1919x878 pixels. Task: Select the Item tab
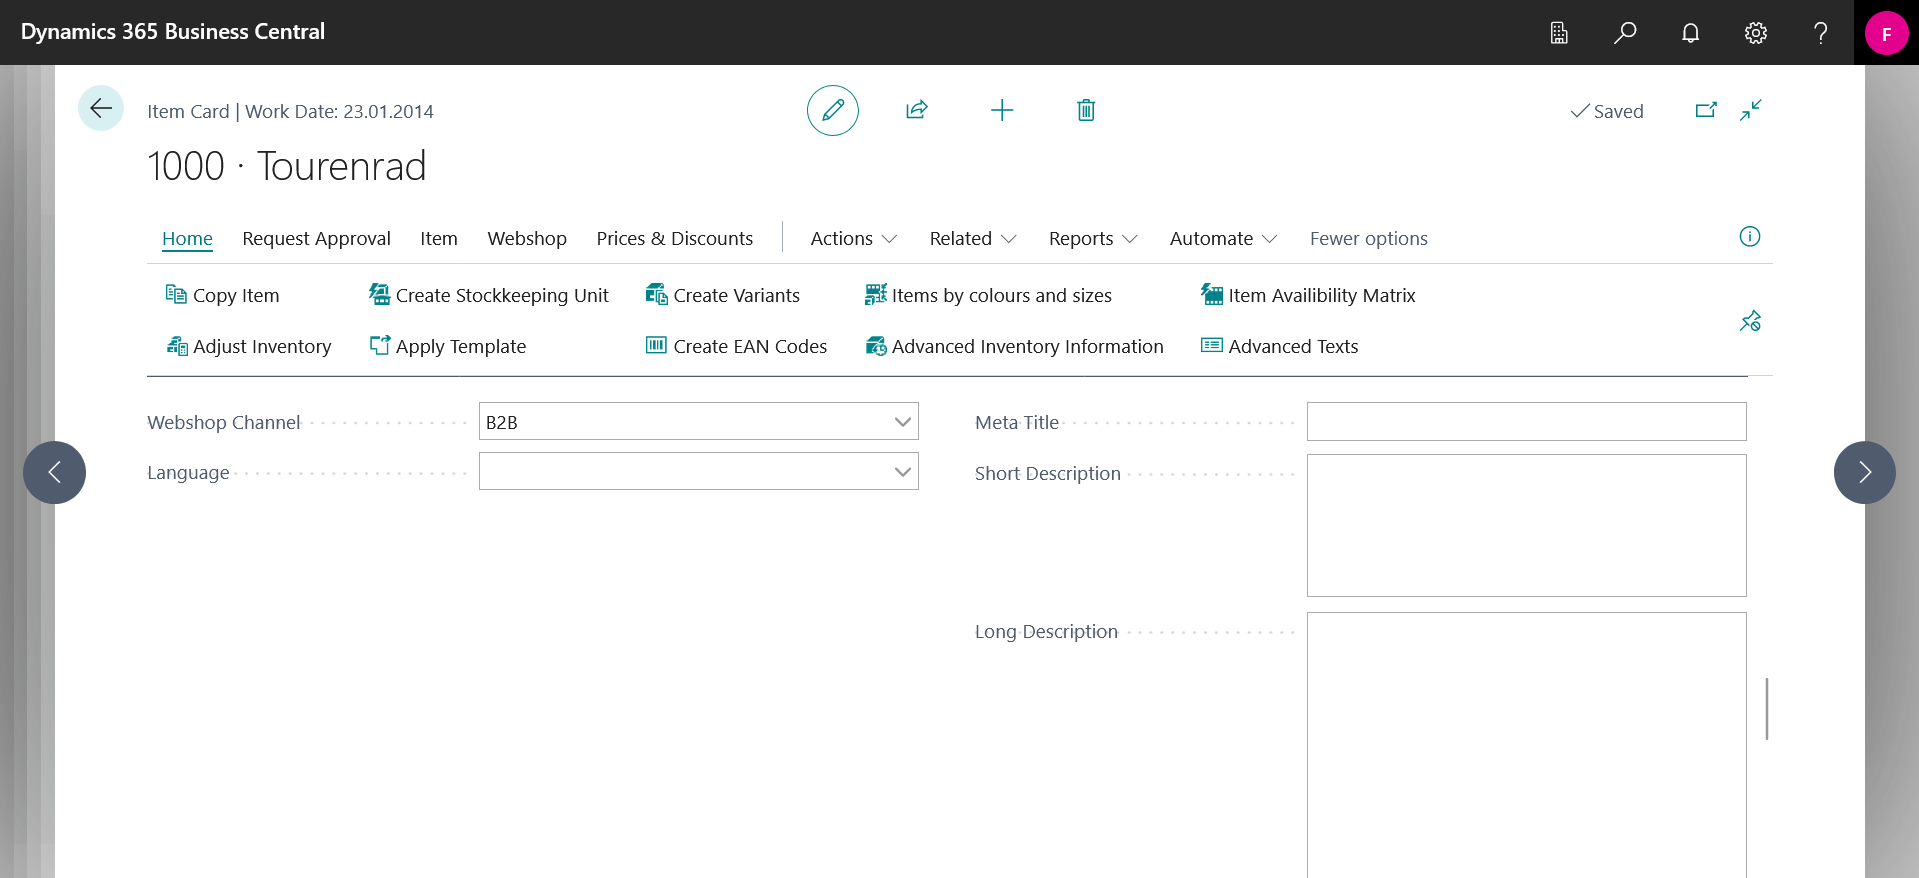(x=439, y=238)
